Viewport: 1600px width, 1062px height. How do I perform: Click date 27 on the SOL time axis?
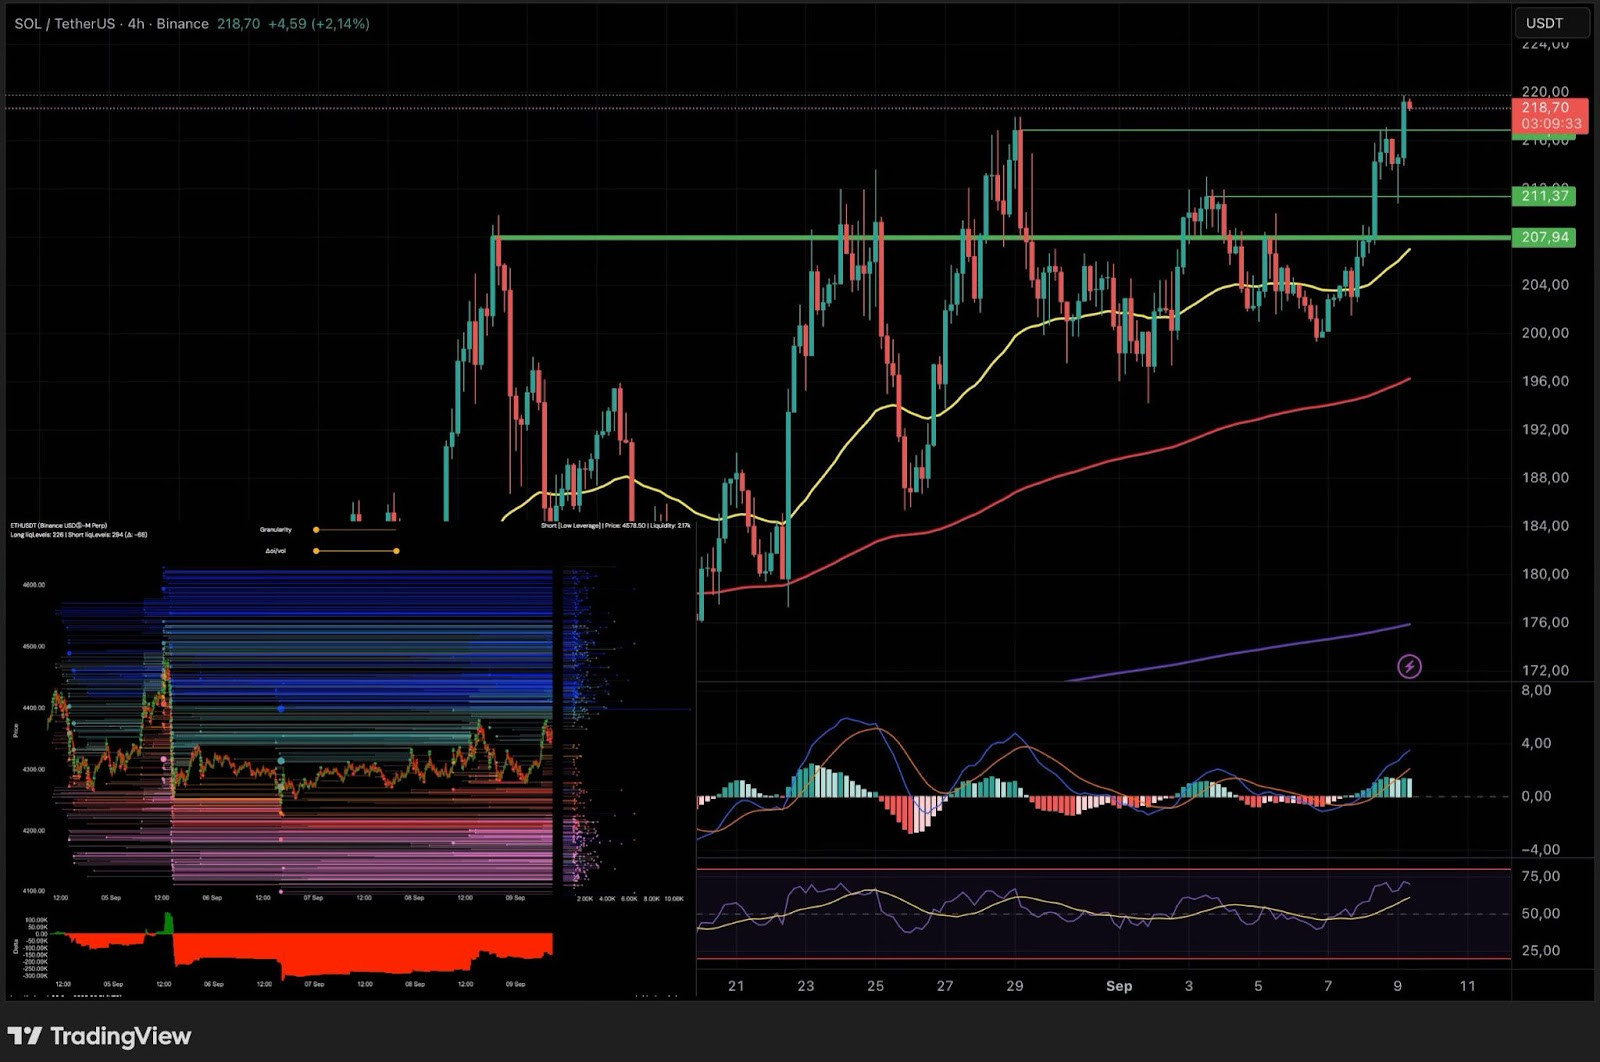[945, 986]
